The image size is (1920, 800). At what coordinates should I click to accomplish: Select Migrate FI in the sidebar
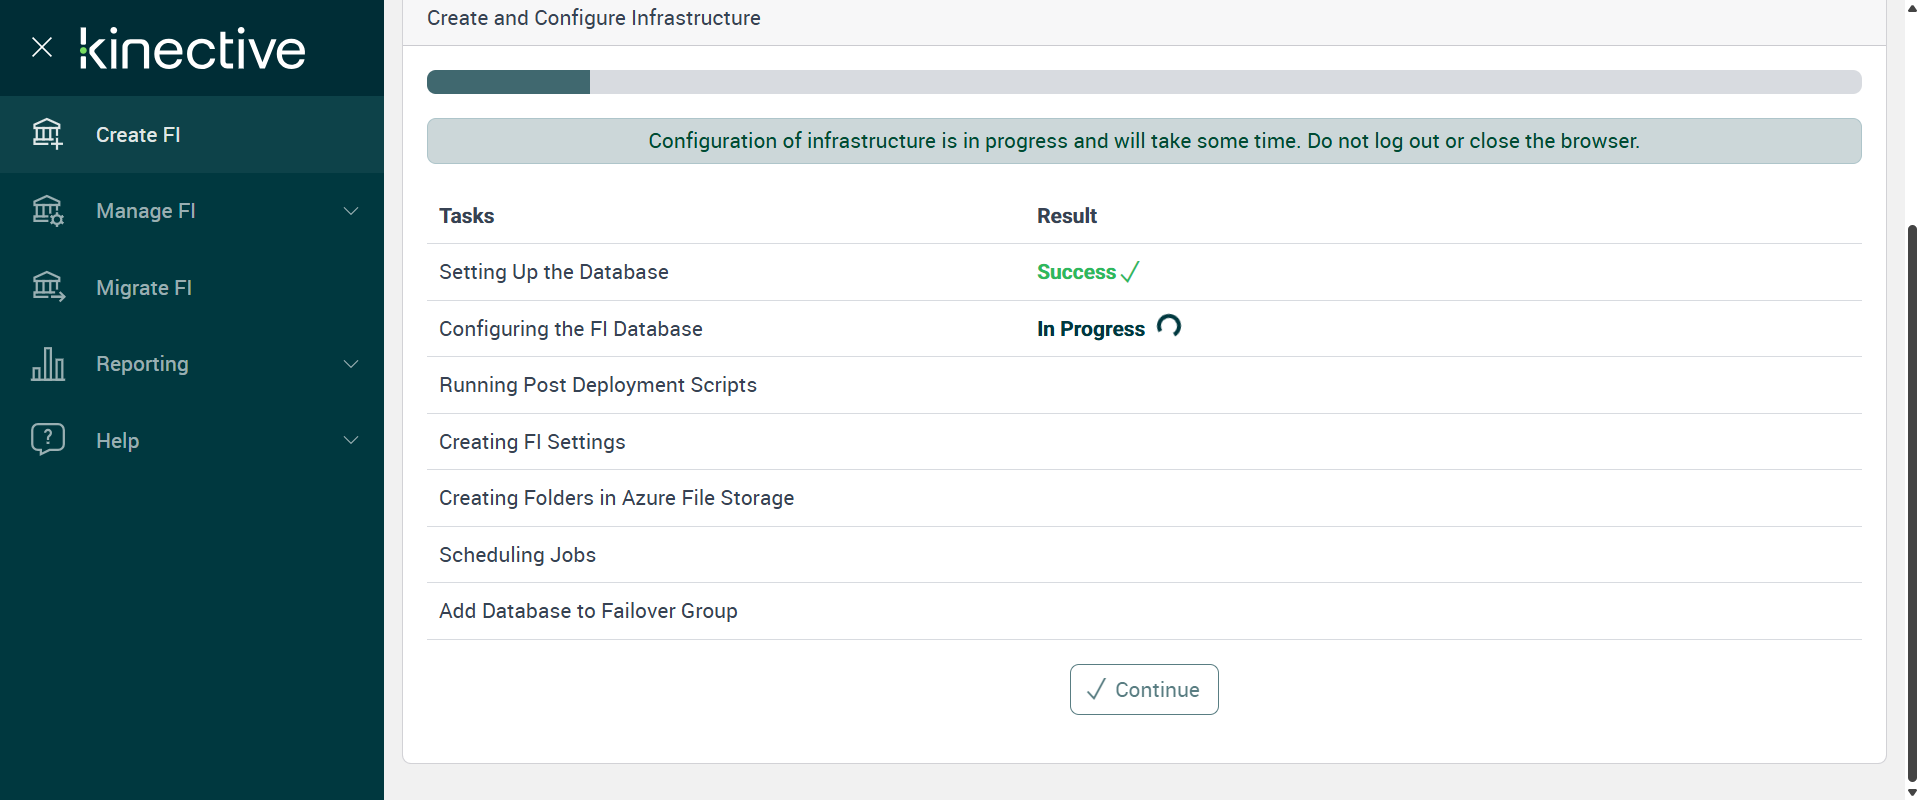144,288
